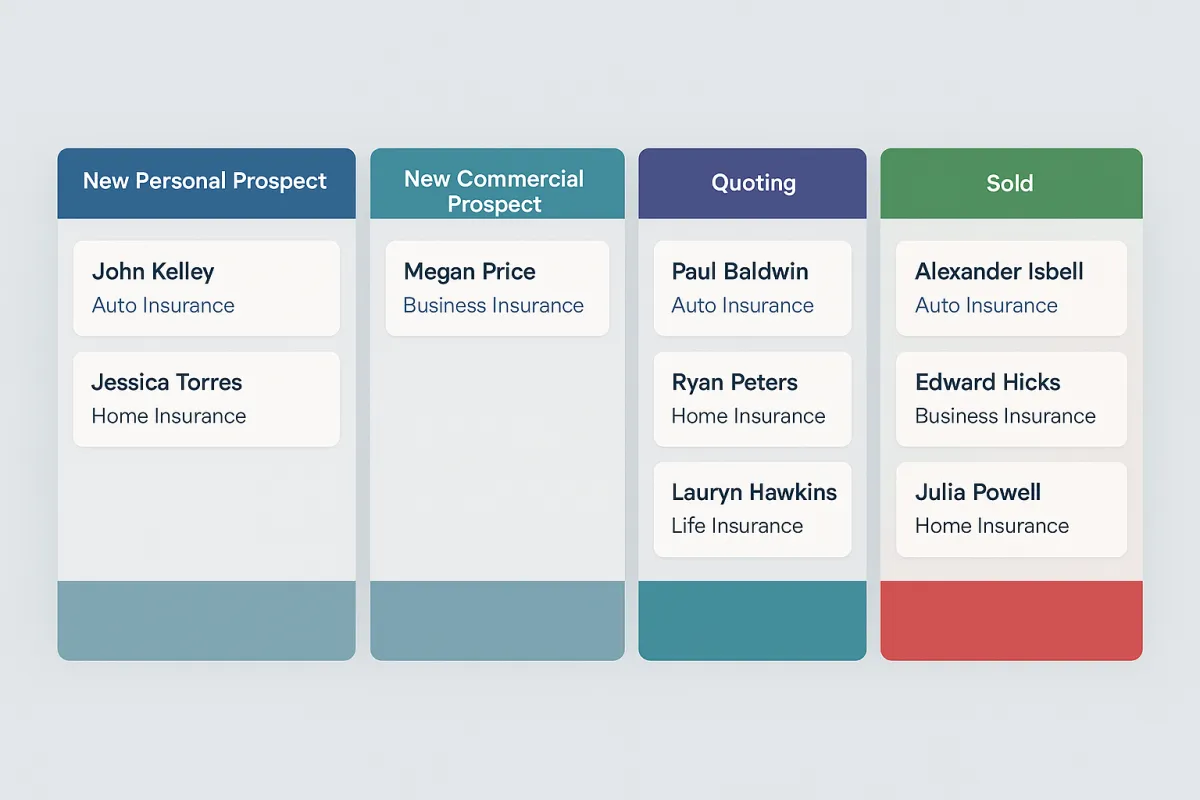Click the New Personal Prospect column header
Screen dimensions: 1200x800
pyautogui.click(x=206, y=183)
